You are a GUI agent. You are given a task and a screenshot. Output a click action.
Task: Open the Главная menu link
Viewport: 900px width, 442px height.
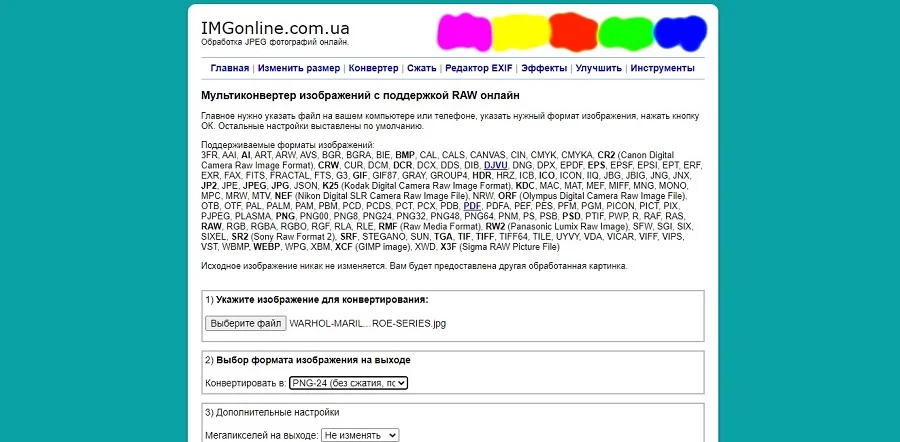point(230,68)
